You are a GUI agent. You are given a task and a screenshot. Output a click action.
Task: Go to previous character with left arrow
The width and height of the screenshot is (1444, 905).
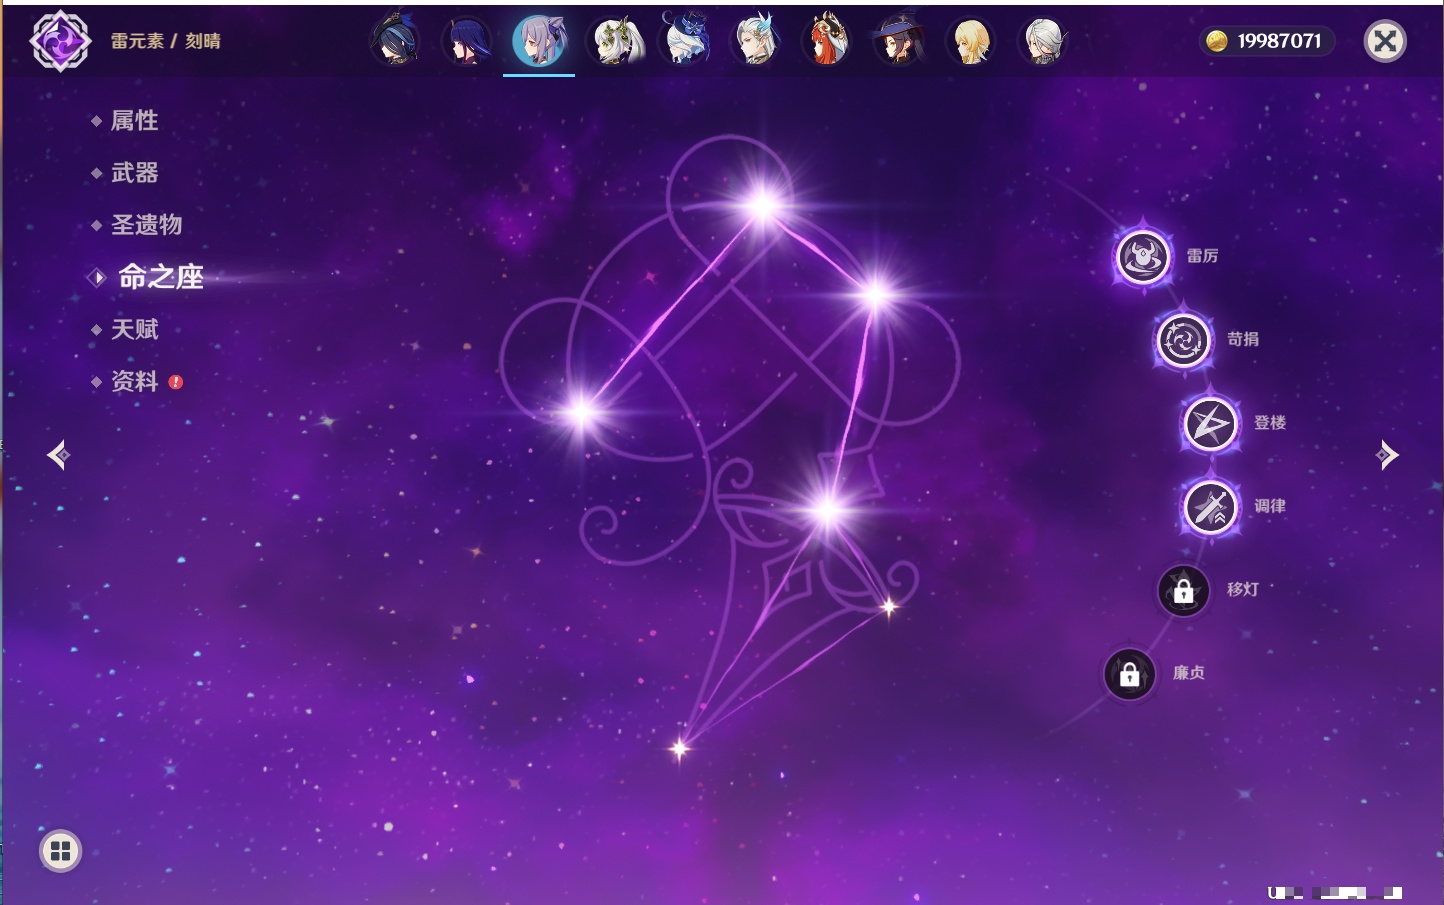pyautogui.click(x=58, y=455)
